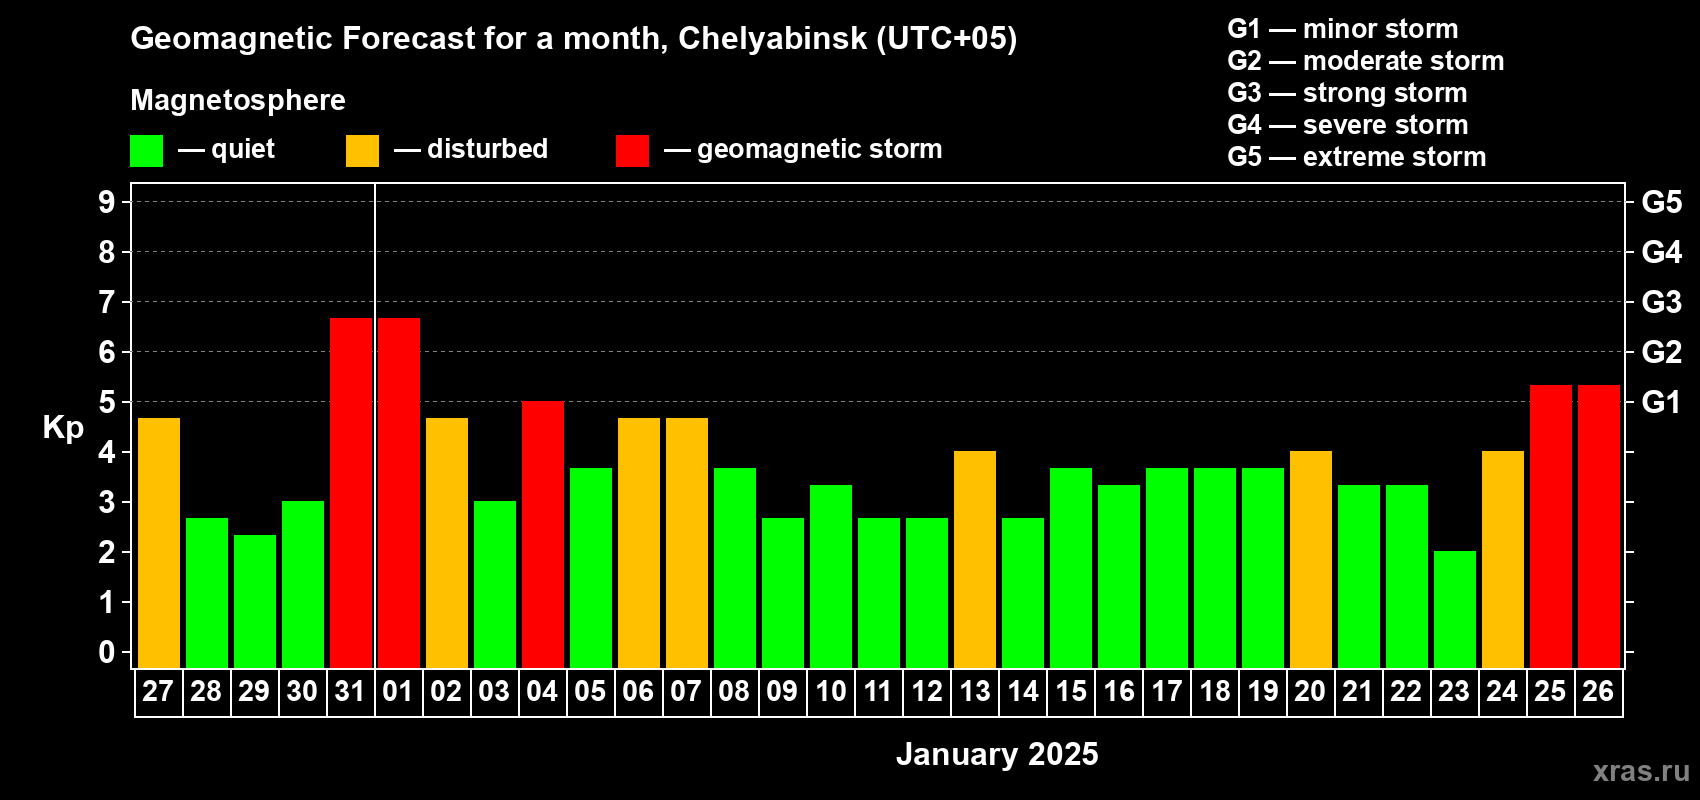This screenshot has height=800, width=1700.
Task: Click the red bar for day 04
Action: 543,535
